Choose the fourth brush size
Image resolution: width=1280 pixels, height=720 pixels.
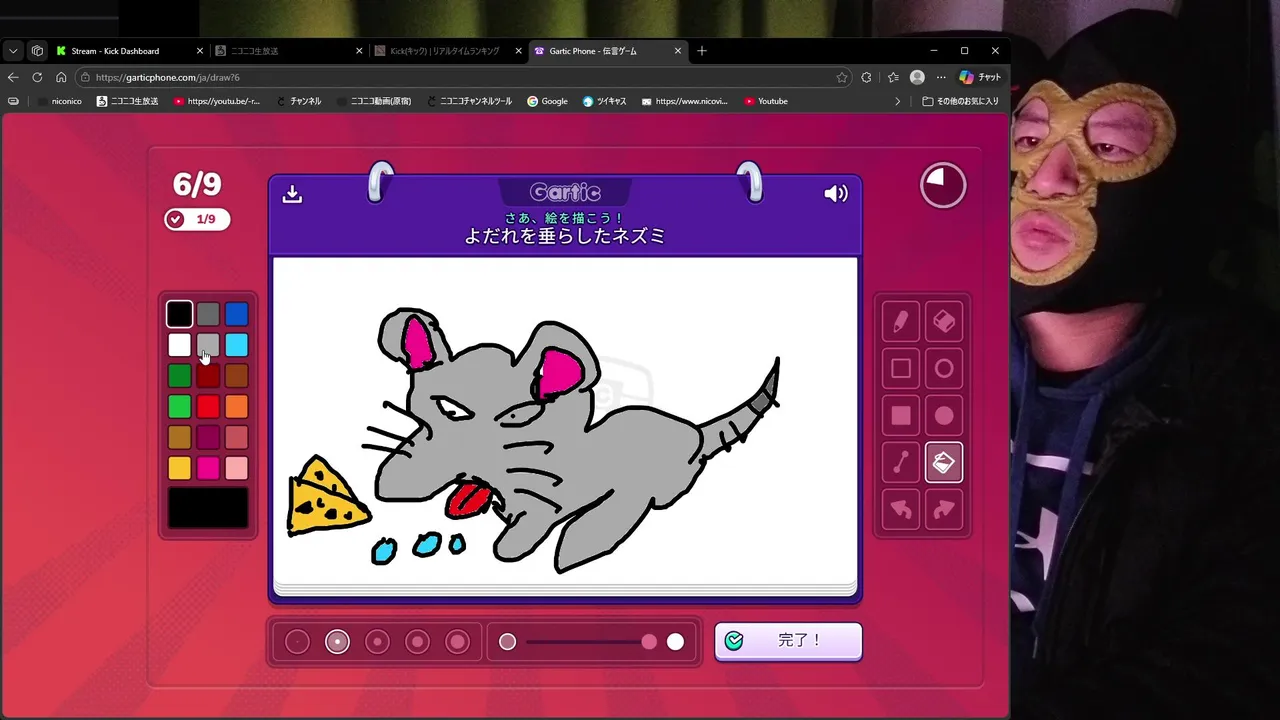click(417, 642)
